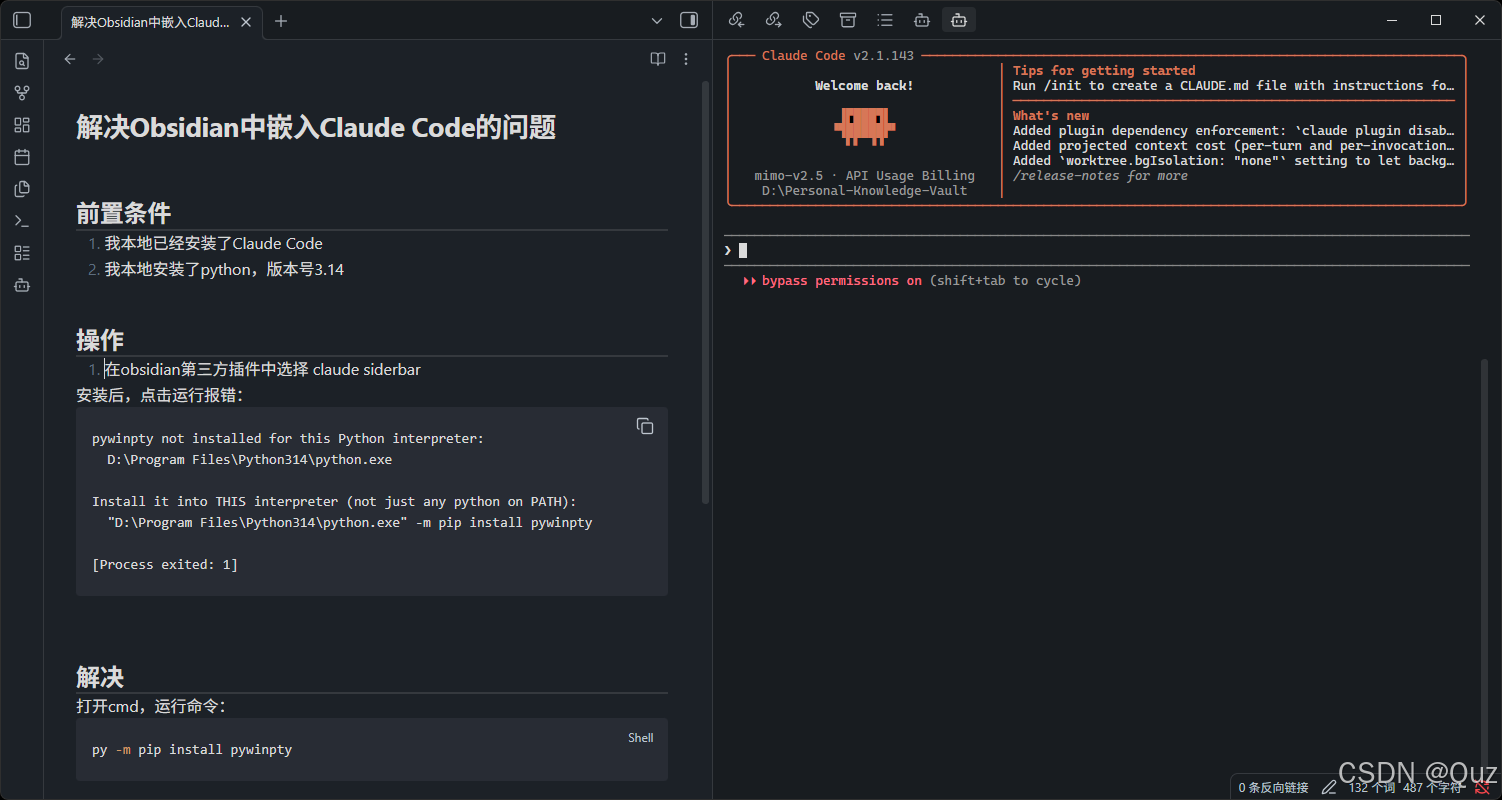Open a new tab with plus button

point(281,21)
